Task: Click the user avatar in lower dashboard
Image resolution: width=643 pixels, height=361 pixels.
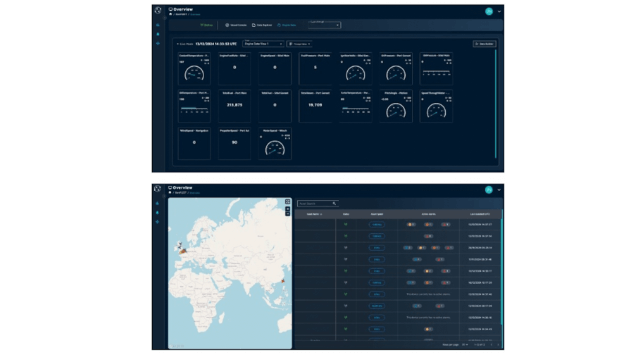Action: (489, 190)
